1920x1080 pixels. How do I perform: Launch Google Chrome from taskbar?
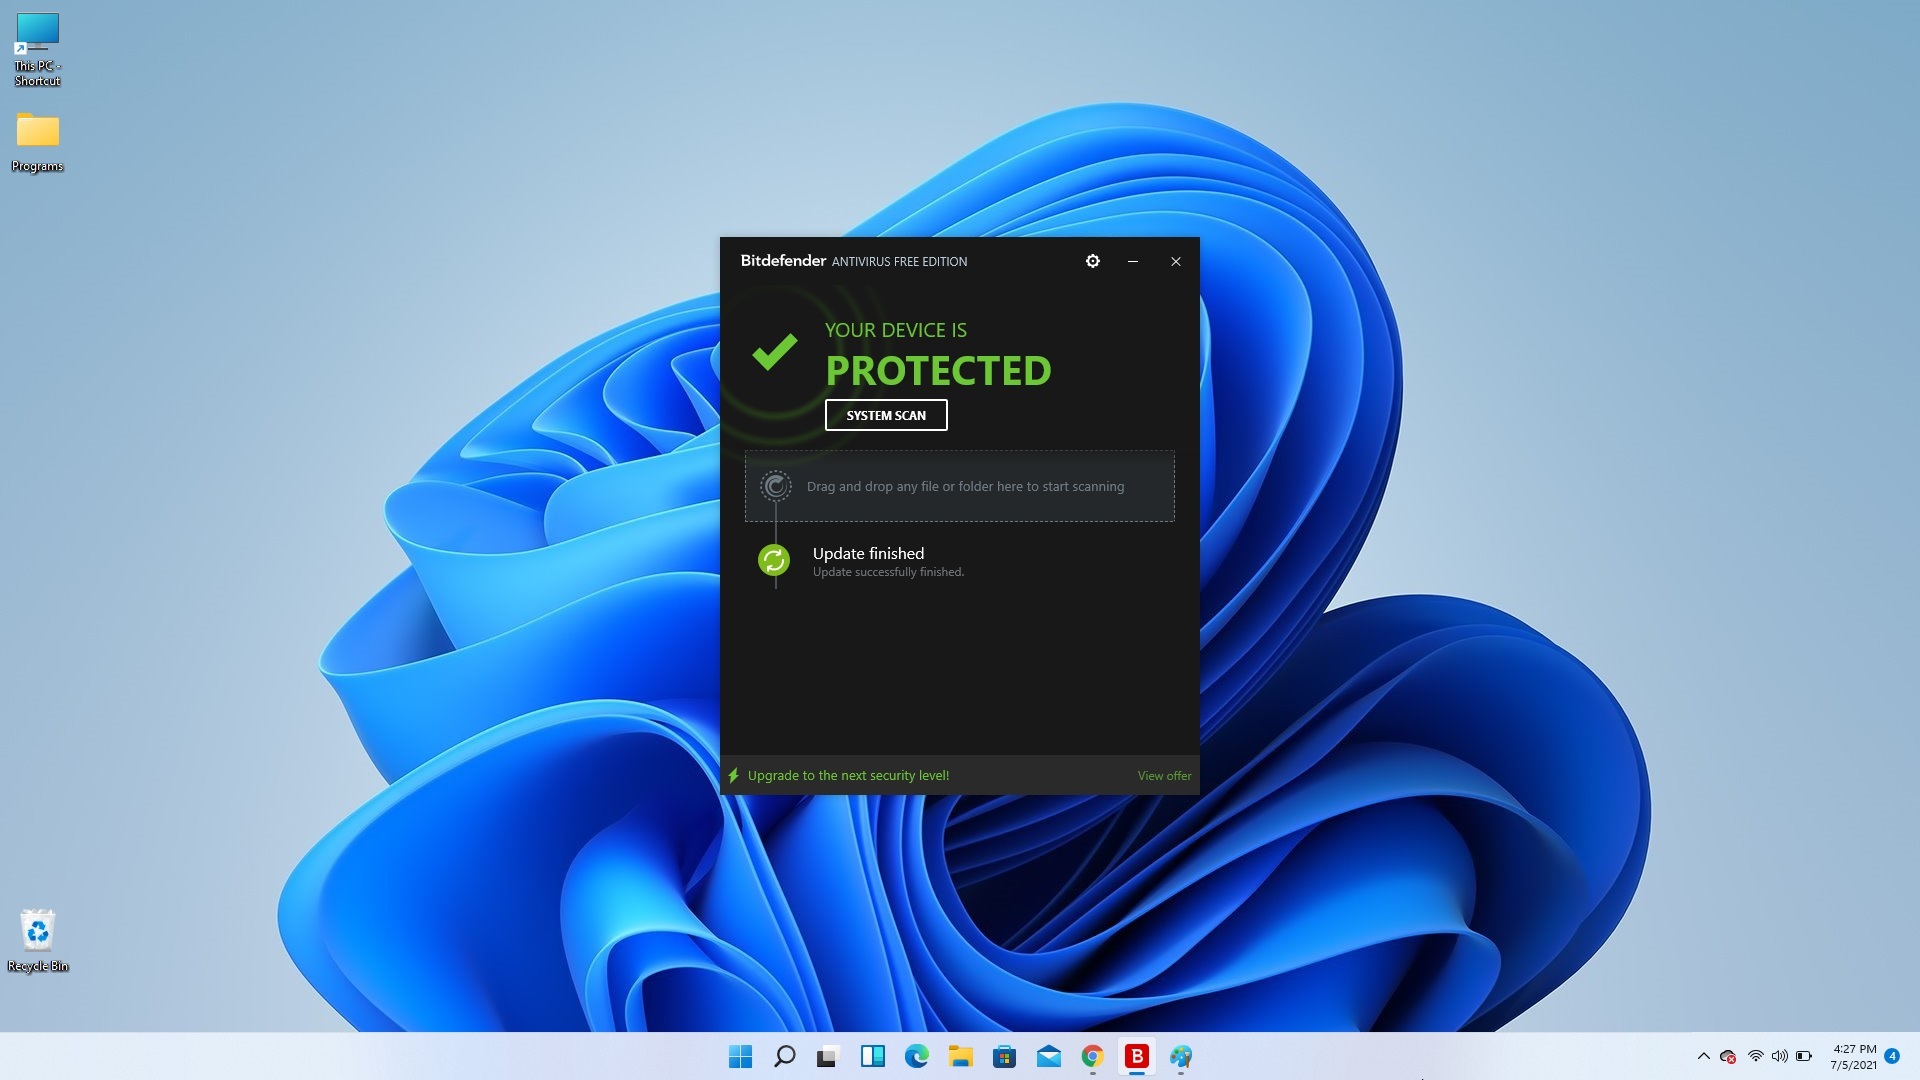(1092, 1056)
